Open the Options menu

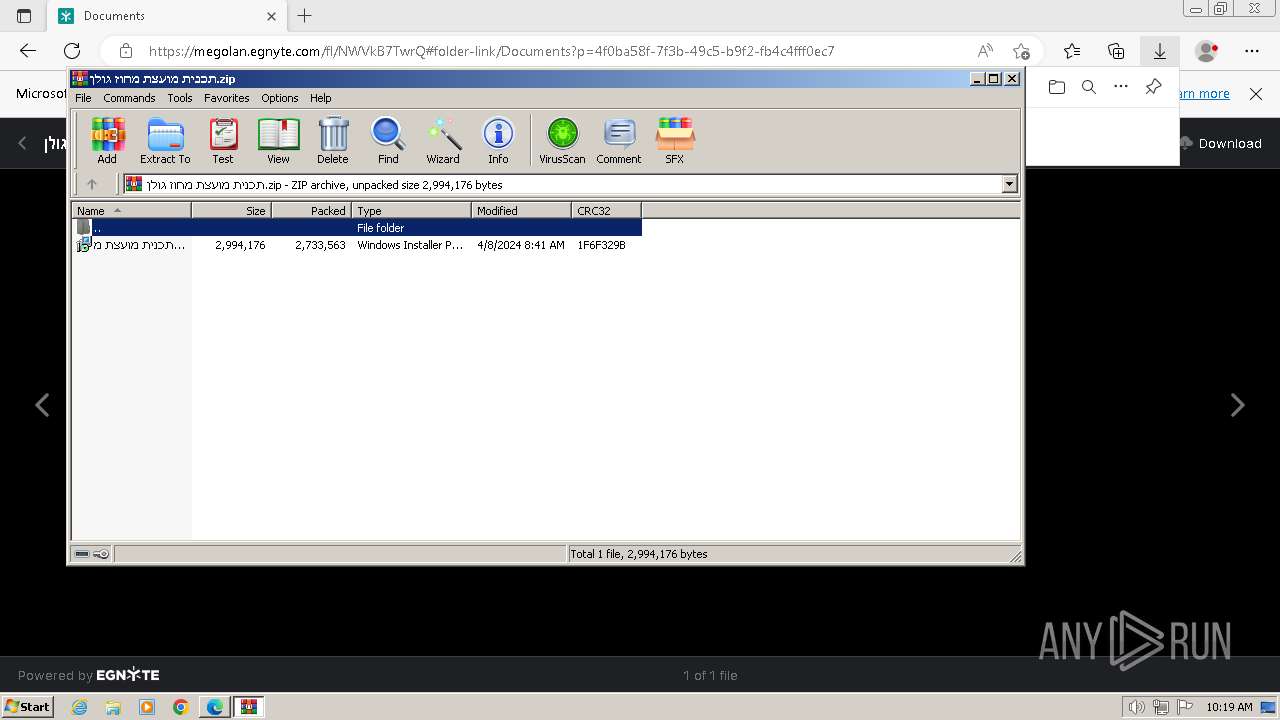tap(280, 98)
